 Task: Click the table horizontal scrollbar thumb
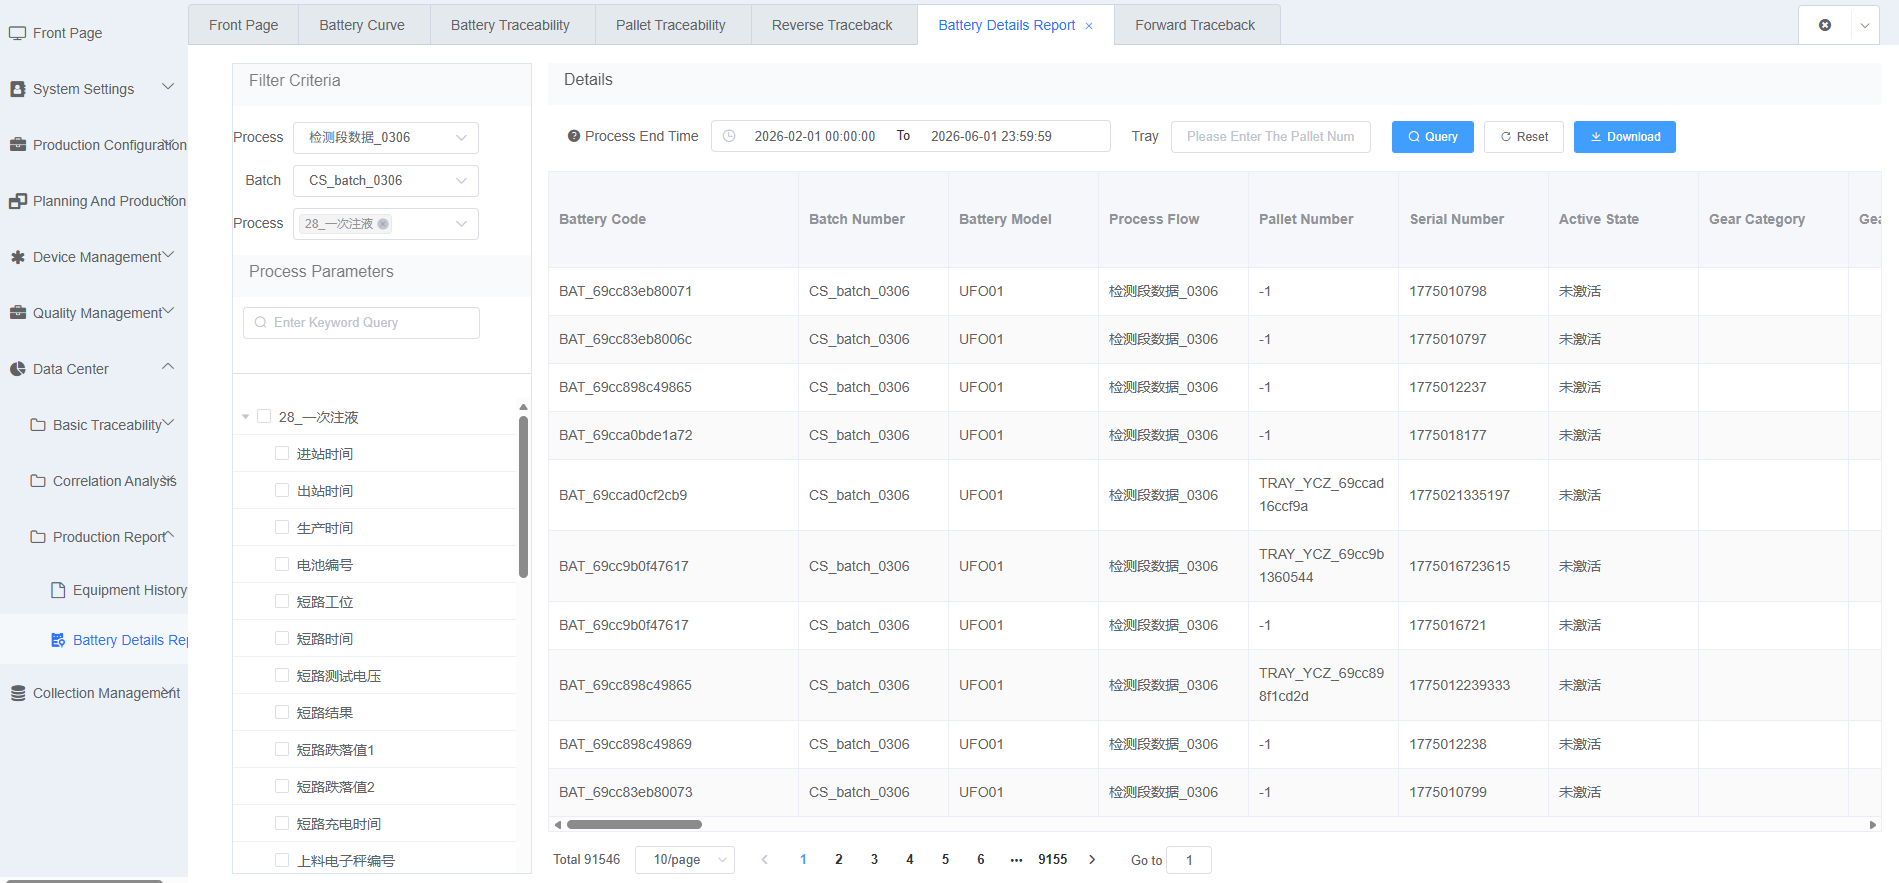pyautogui.click(x=634, y=825)
